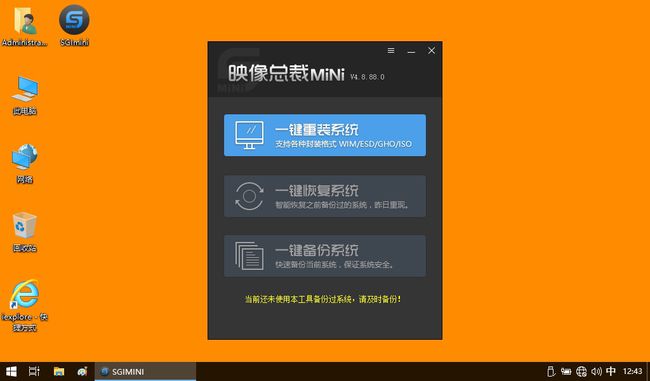This screenshot has height=381, width=650.
Task: Open the network globe tray icon
Action: (581, 371)
